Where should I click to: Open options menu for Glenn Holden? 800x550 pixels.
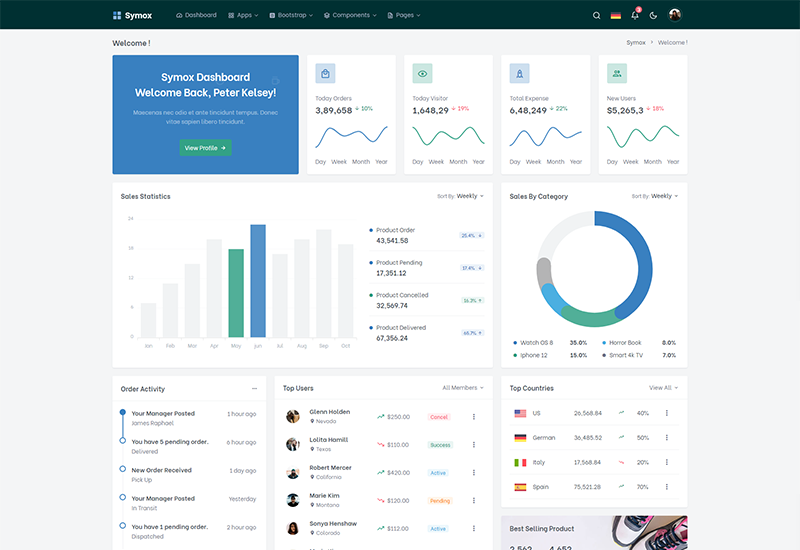(474, 417)
